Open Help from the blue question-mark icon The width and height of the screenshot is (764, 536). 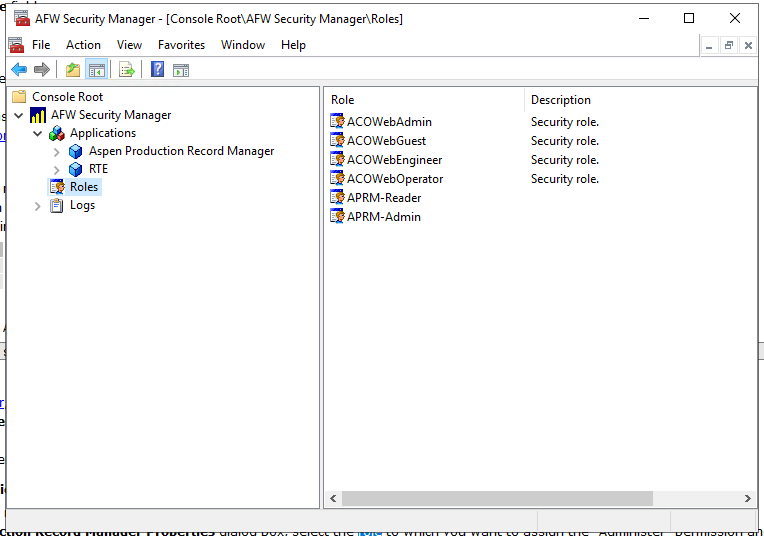(158, 69)
